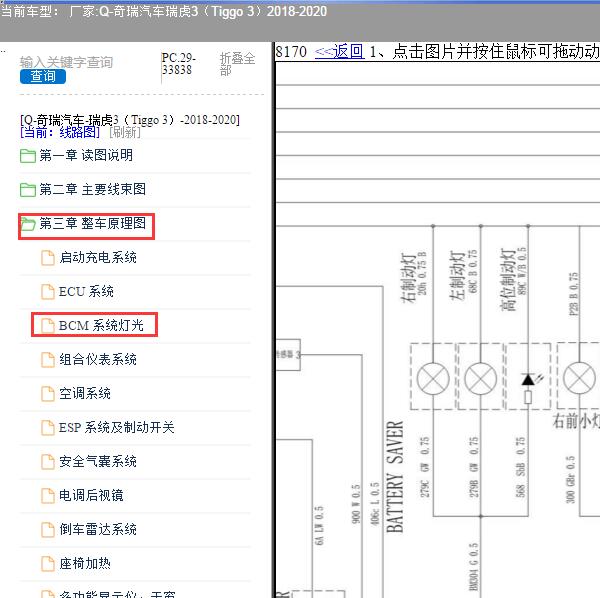Open ESP 系统及制动开关 diagram page

click(x=117, y=427)
